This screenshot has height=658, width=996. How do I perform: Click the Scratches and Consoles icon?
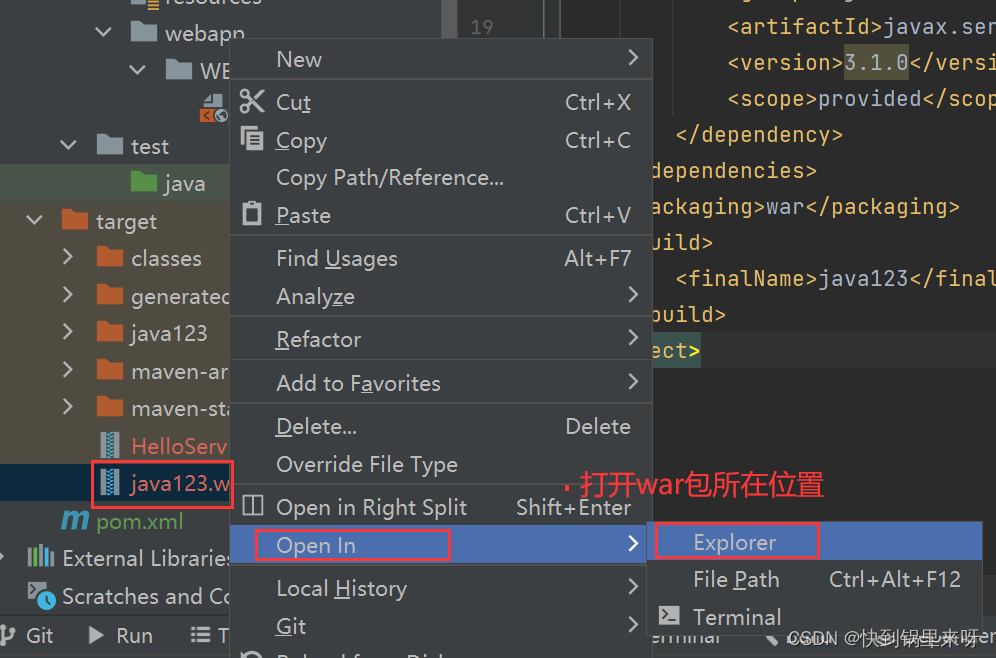coord(41,595)
